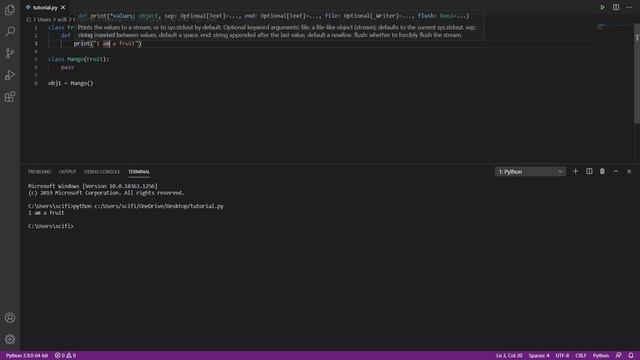The height and width of the screenshot is (360, 640).
Task: Click the scifi breadcrumb segment
Action: click(x=62, y=20)
